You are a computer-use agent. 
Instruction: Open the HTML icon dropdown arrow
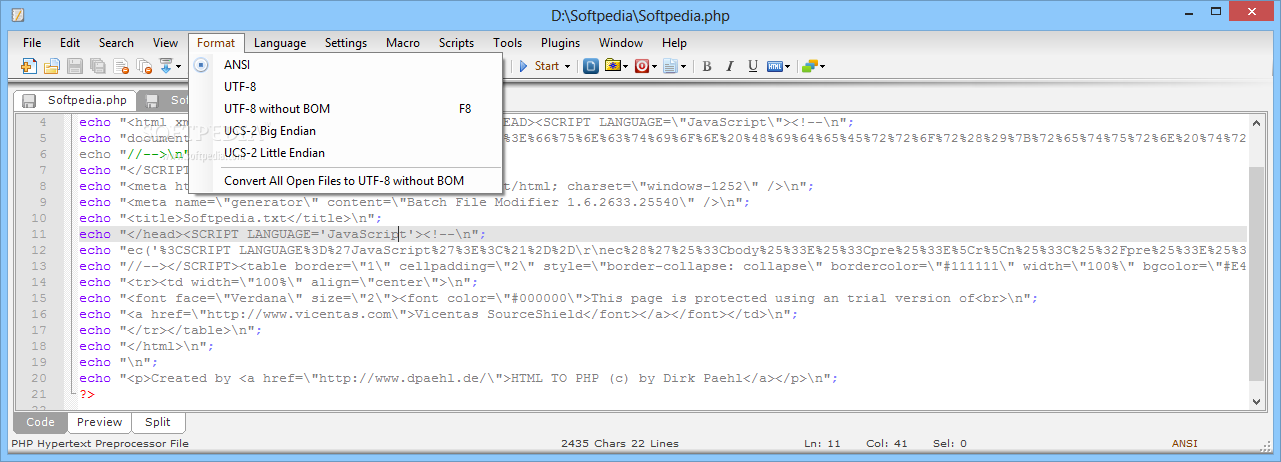point(788,67)
